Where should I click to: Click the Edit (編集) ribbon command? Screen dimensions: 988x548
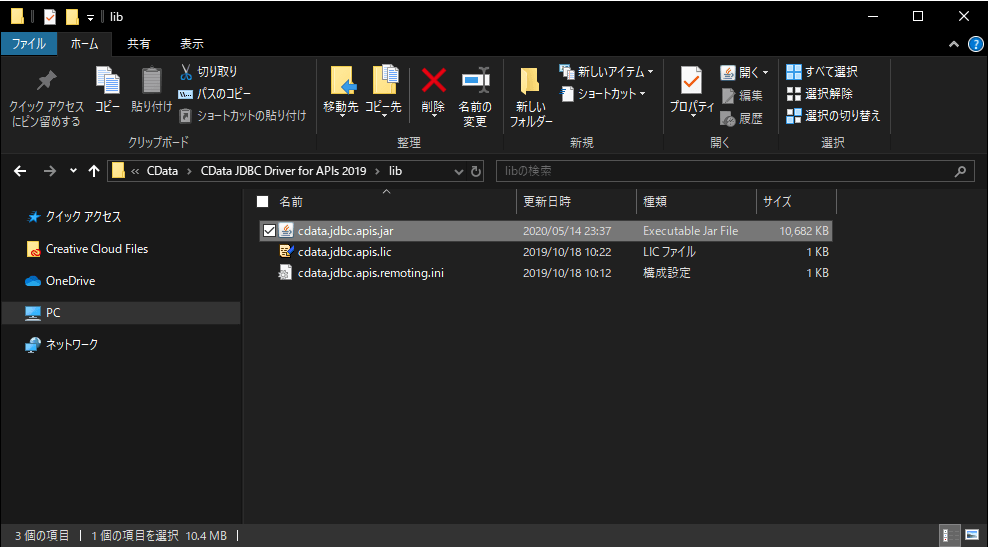pyautogui.click(x=742, y=96)
